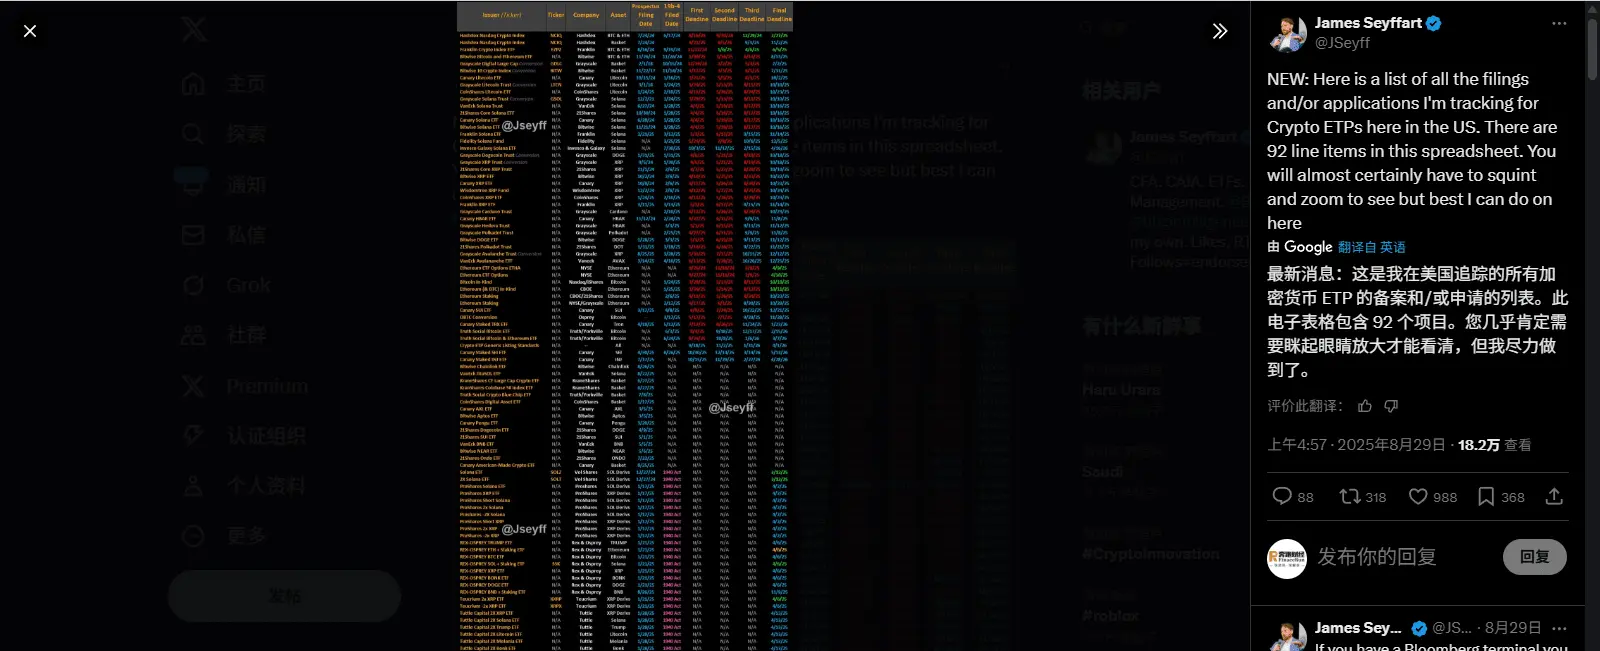Open the three-dot menu on the 8月29日 reply

1559,628
